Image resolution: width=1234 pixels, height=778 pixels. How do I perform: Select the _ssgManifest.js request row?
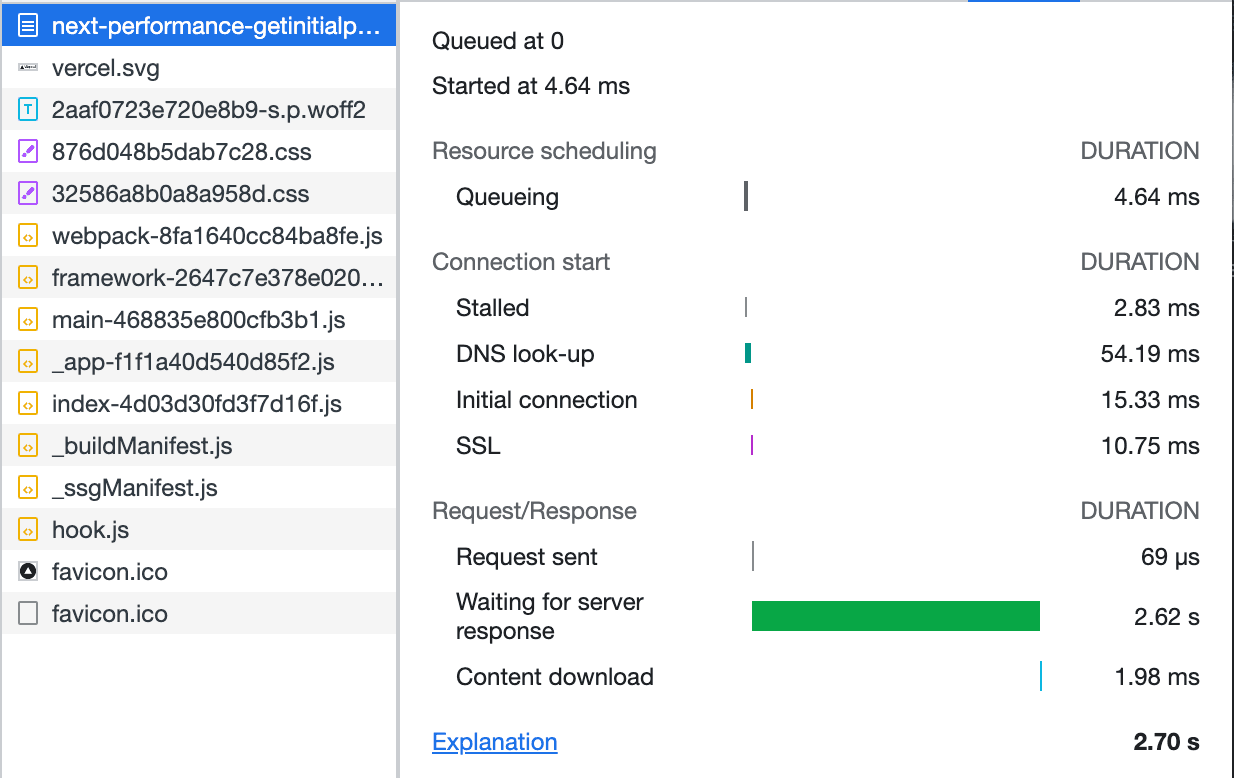[x=134, y=488]
